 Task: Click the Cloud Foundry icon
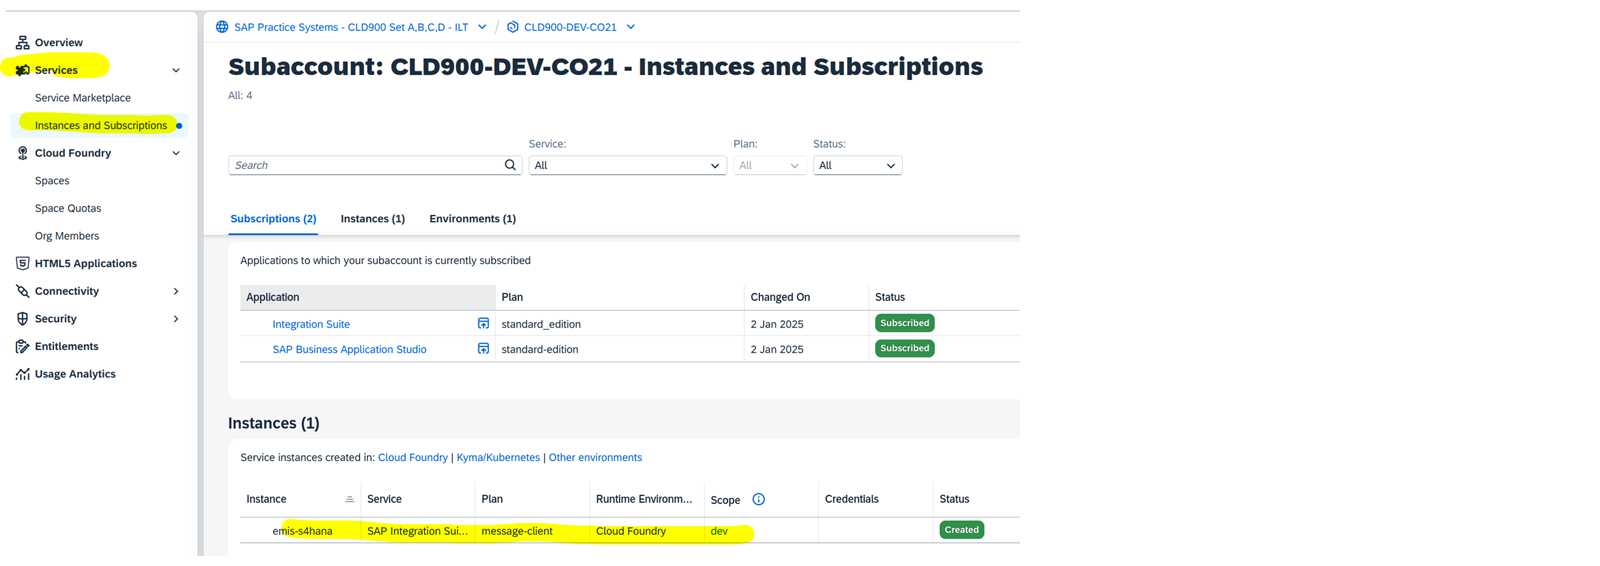click(x=22, y=153)
